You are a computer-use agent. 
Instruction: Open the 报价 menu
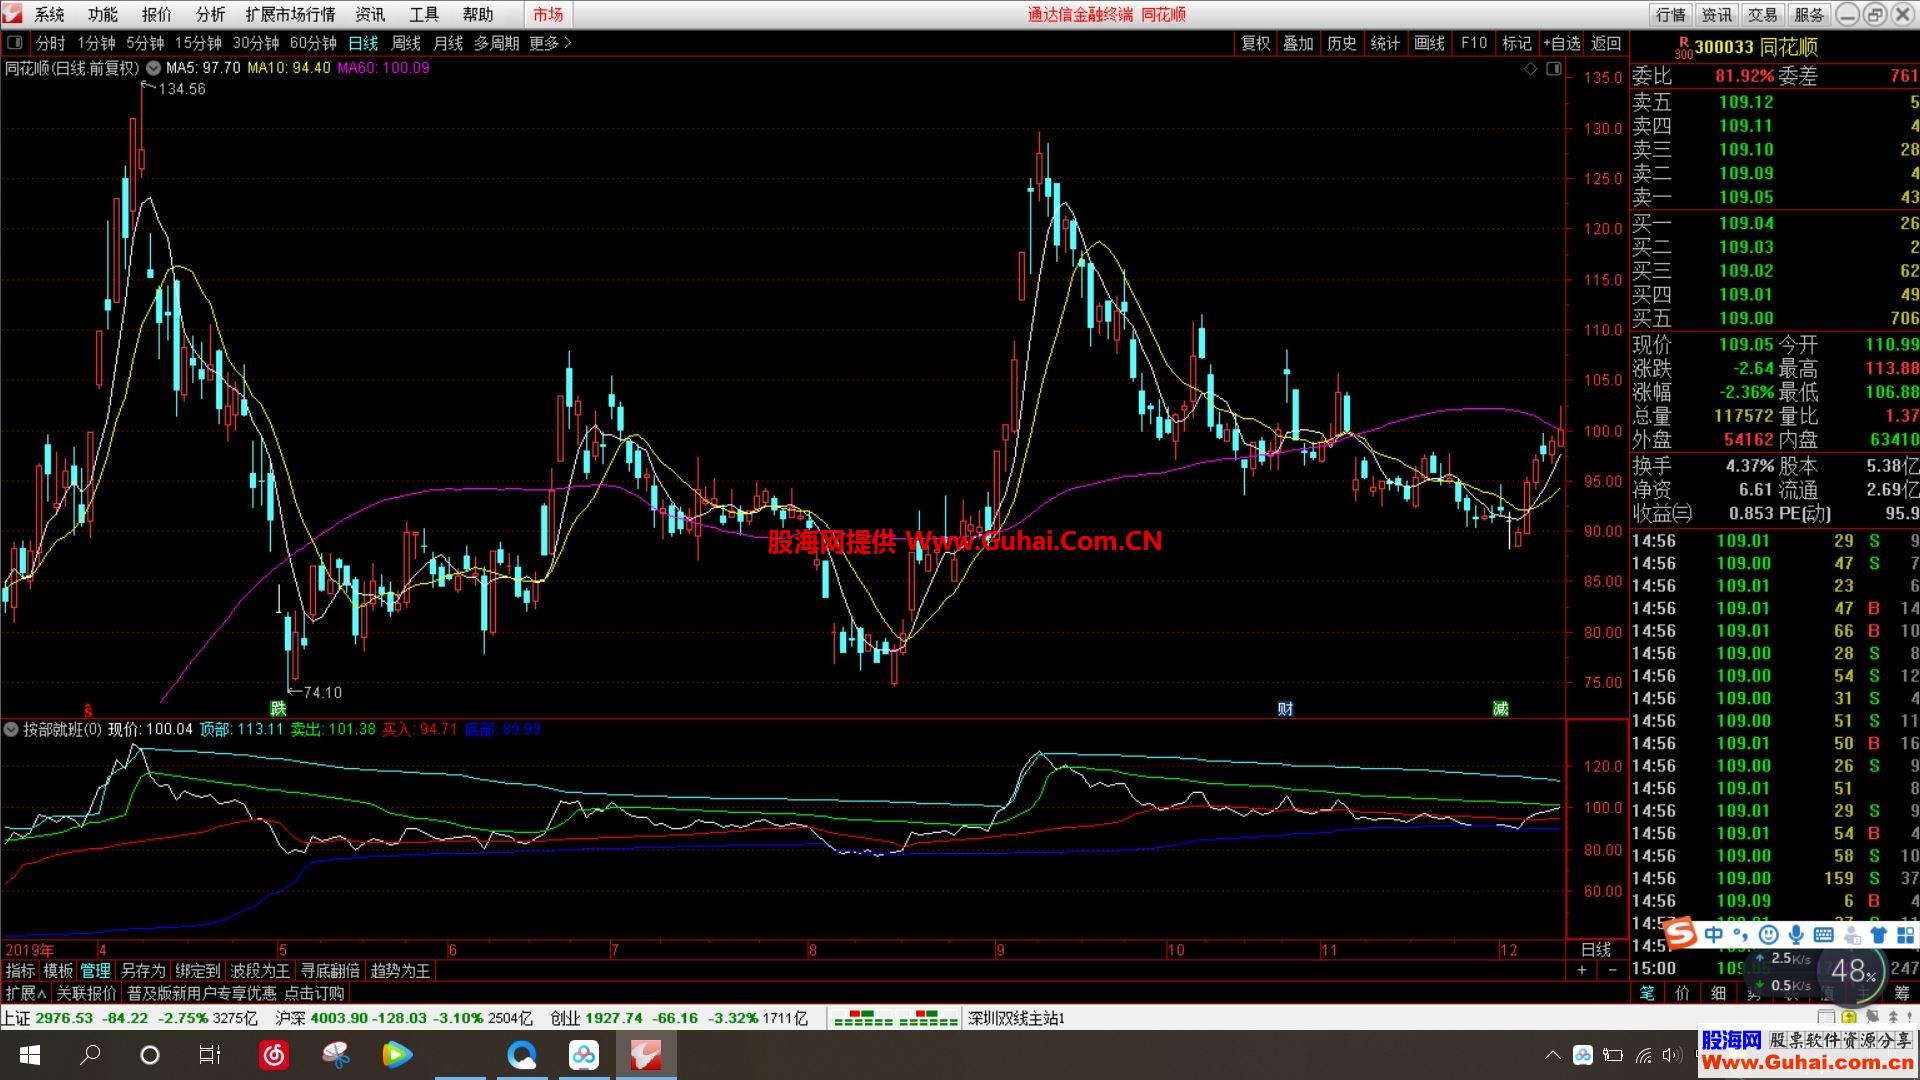[x=156, y=14]
